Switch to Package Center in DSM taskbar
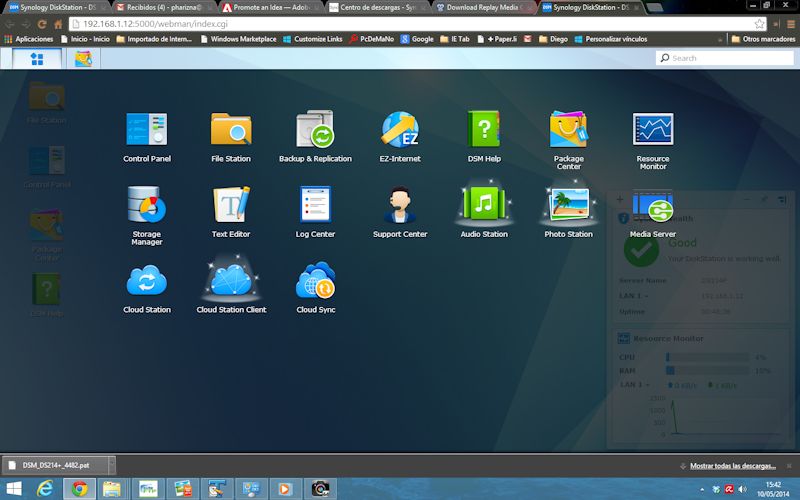Image resolution: width=800 pixels, height=500 pixels. (x=83, y=59)
